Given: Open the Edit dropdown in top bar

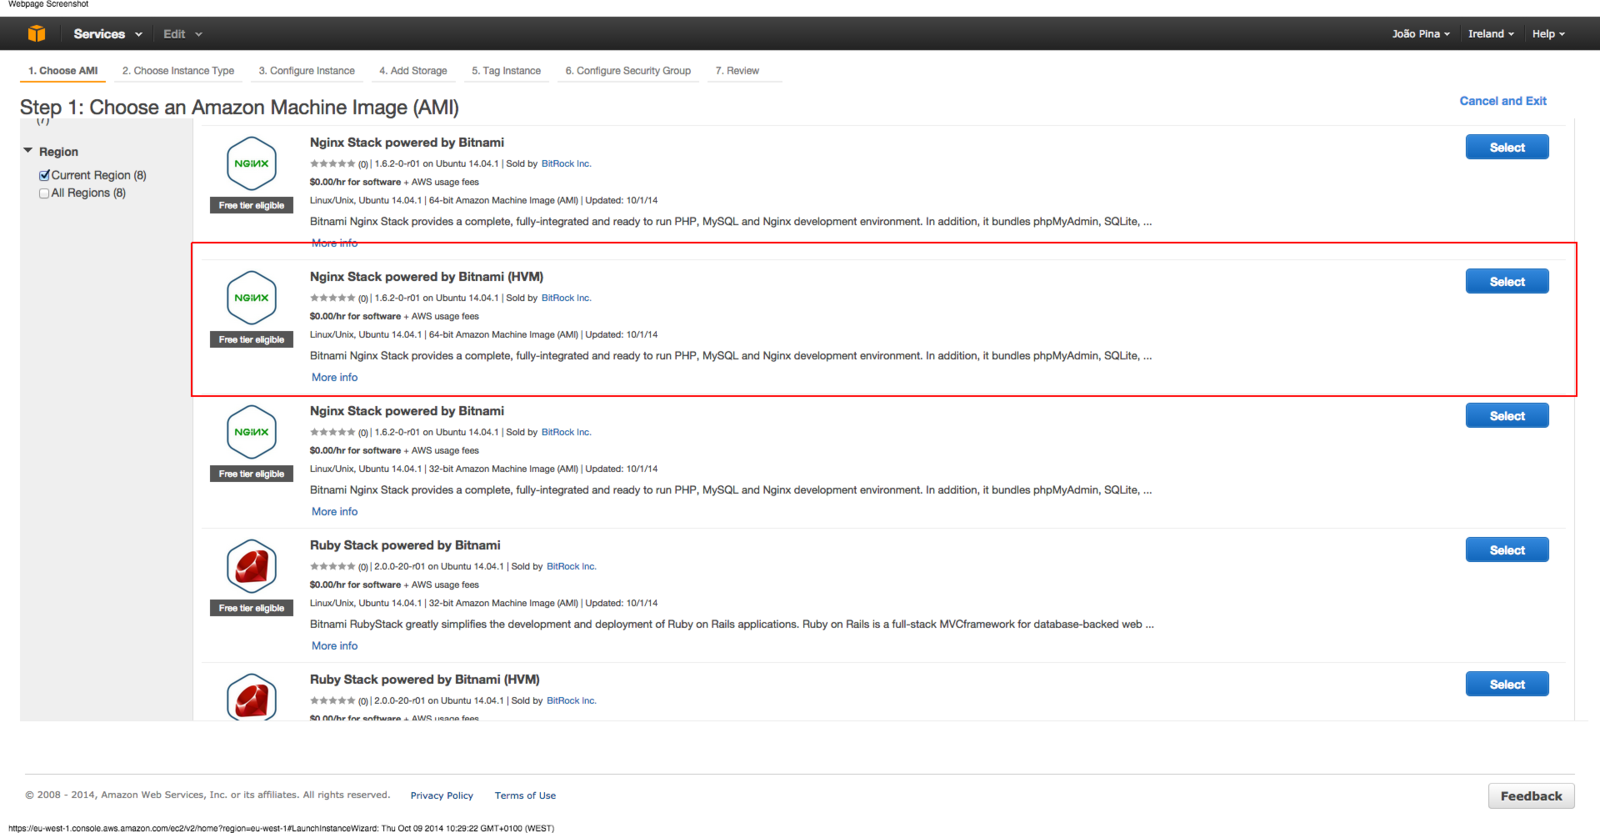Looking at the screenshot, I should tap(183, 34).
